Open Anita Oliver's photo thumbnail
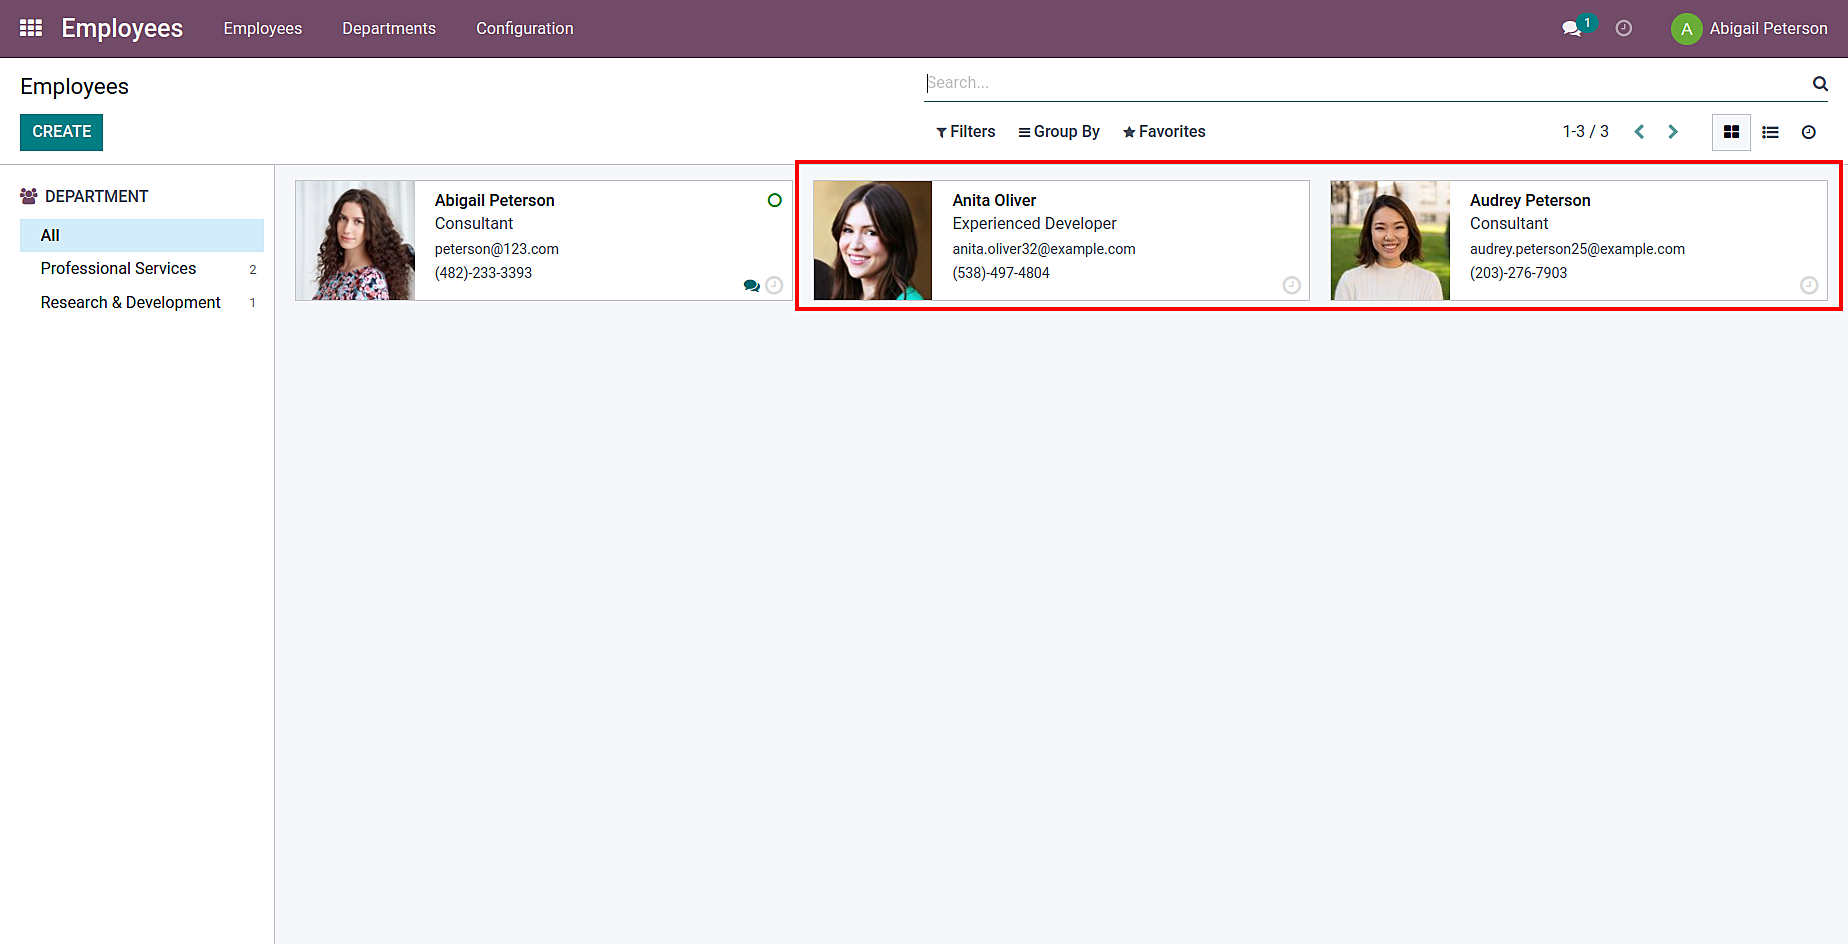Image resolution: width=1848 pixels, height=944 pixels. coord(872,240)
